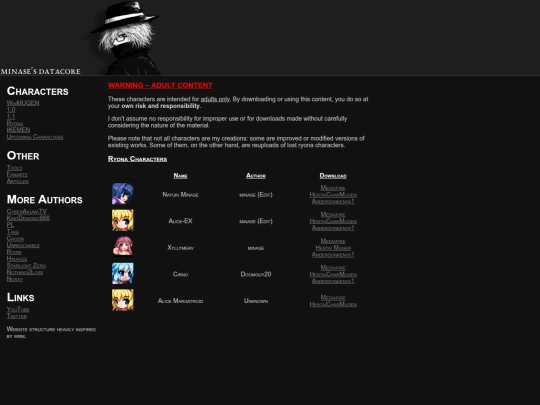540x405 pixels.
Task: Select the Doomguy20 author cell
Action: point(256,274)
